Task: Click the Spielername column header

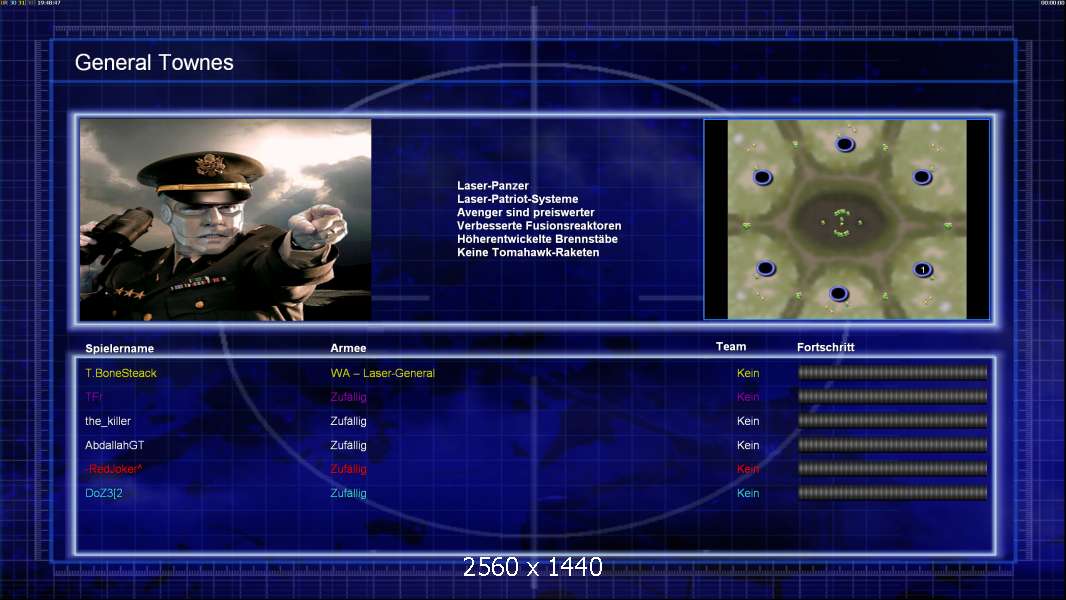Action: click(x=120, y=349)
